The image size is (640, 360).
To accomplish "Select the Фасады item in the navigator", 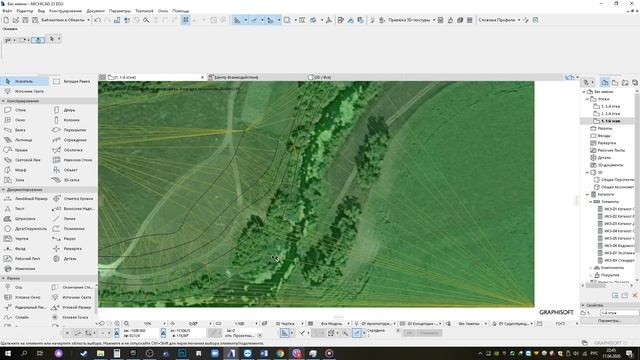I will [x=604, y=136].
